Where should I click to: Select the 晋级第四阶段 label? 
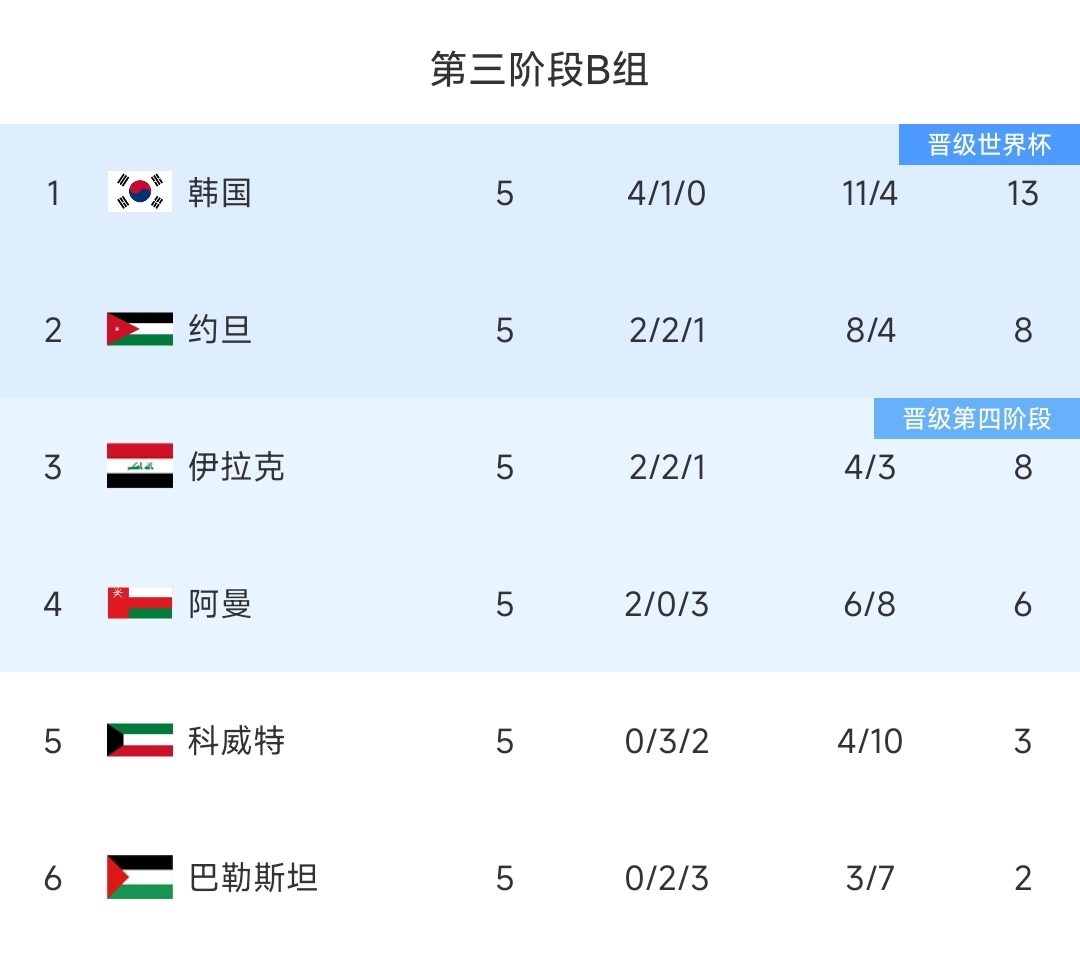[x=977, y=418]
